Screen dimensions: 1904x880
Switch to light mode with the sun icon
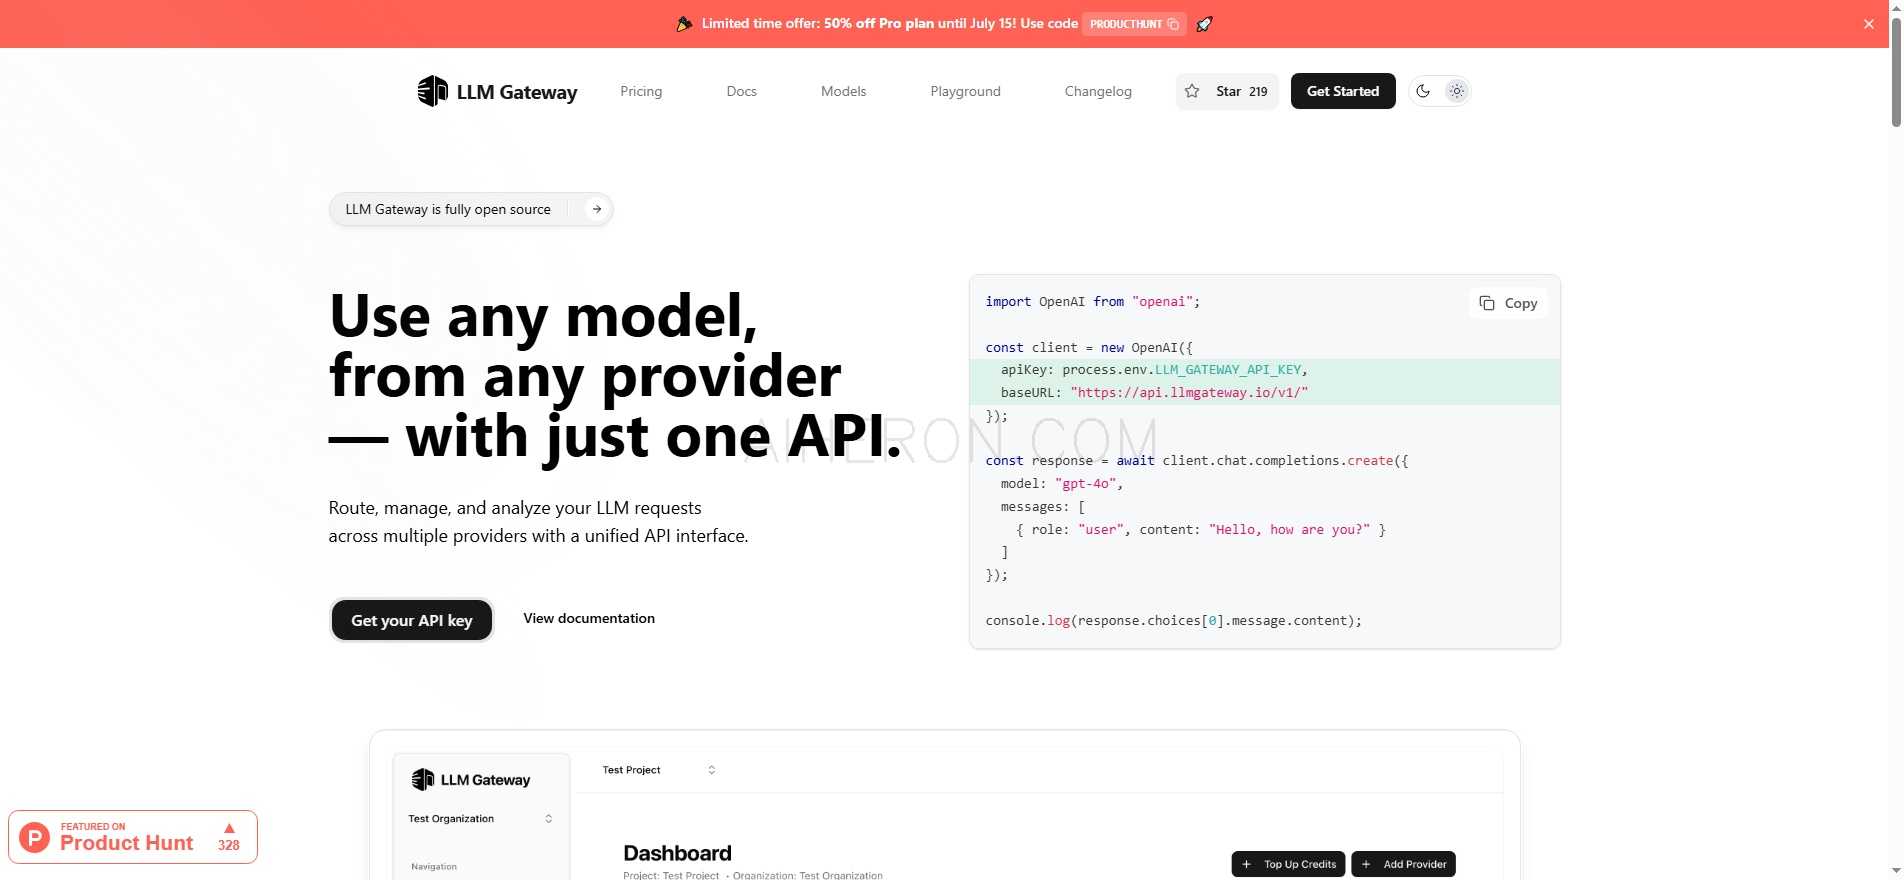(1457, 91)
